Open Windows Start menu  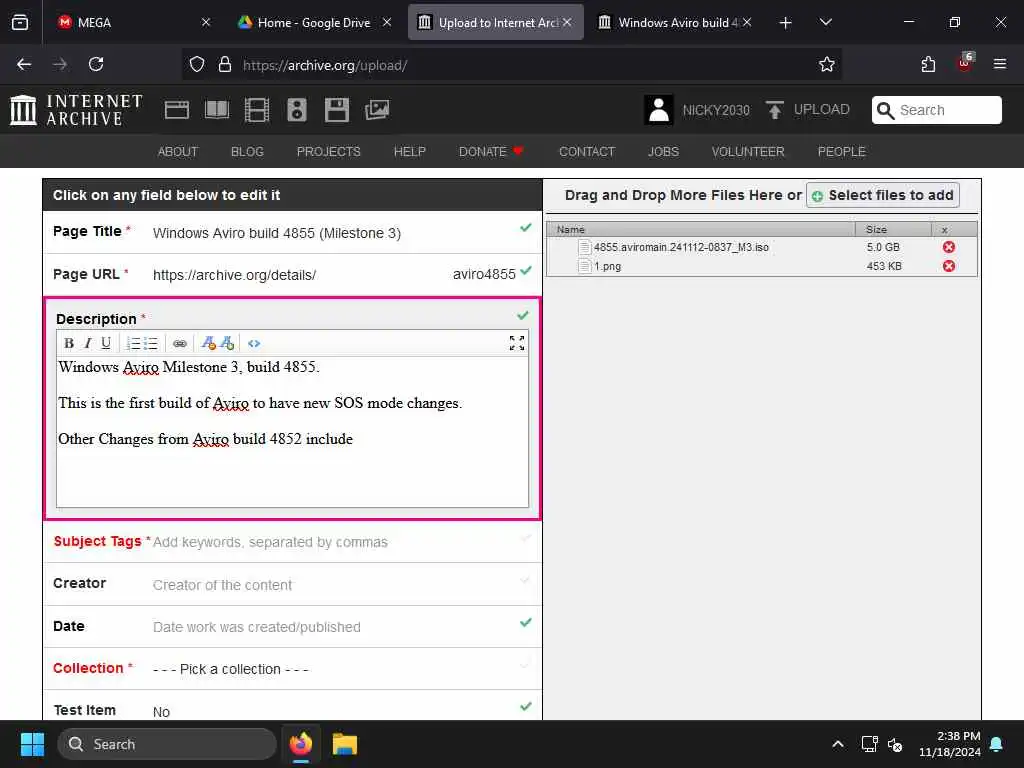pyautogui.click(x=32, y=744)
